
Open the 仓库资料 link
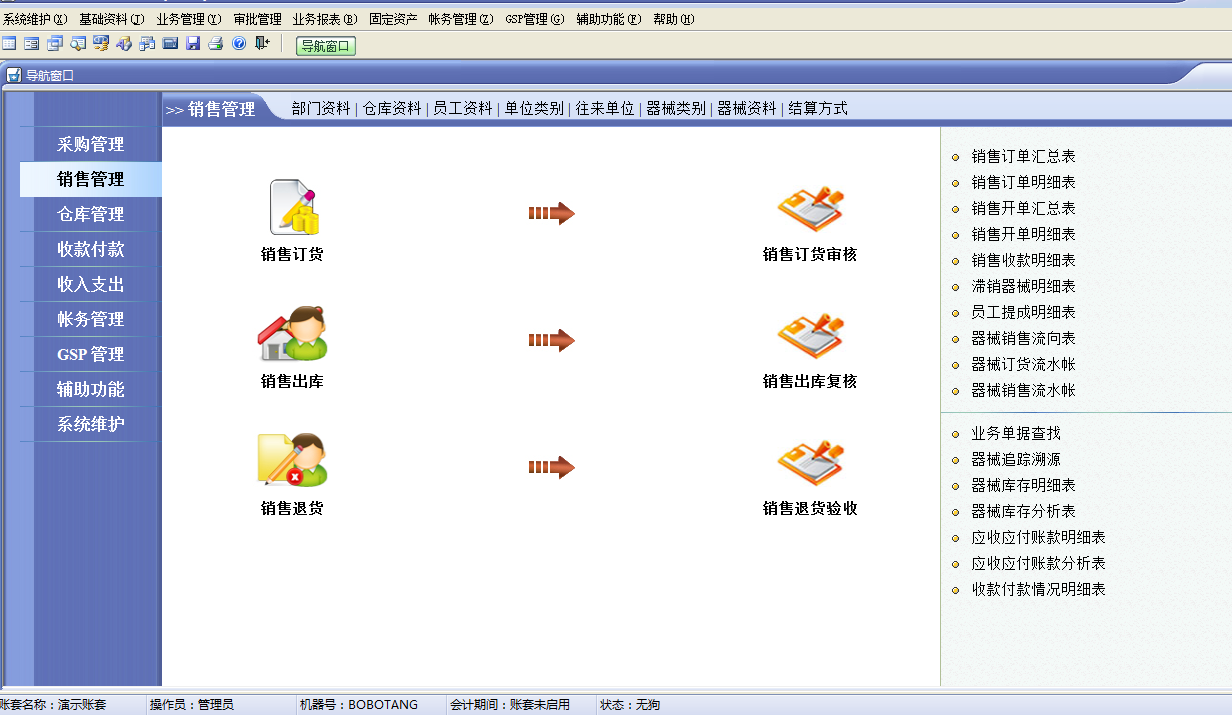[x=392, y=109]
